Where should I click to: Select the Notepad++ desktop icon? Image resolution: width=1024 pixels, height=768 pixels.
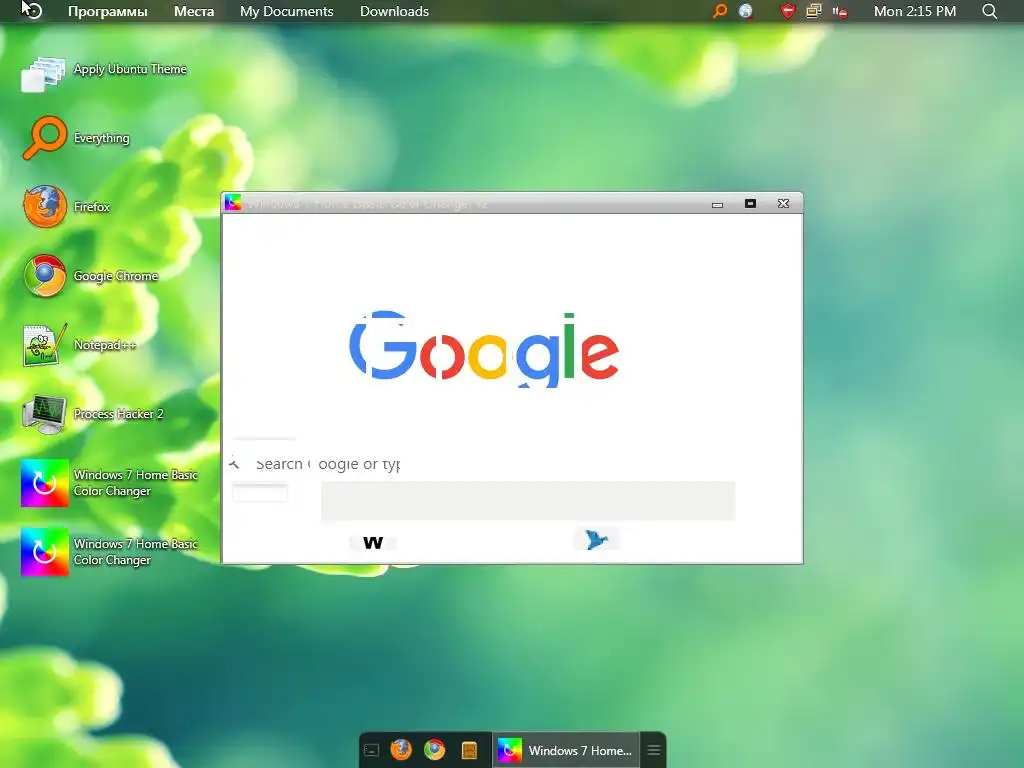coord(80,345)
